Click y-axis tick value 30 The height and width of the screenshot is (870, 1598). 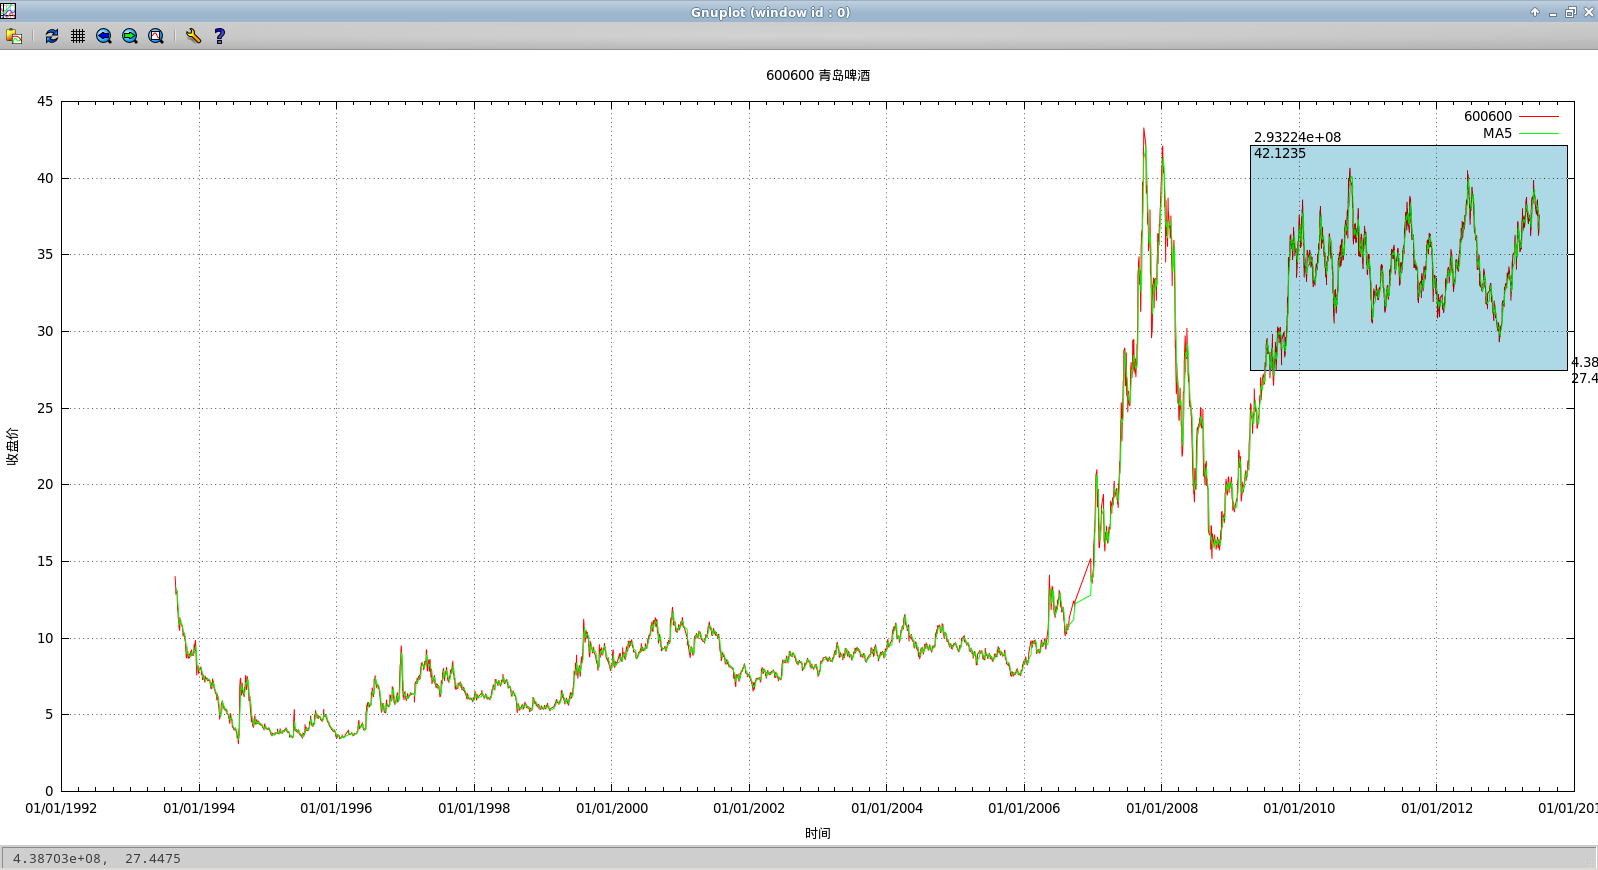pyautogui.click(x=45, y=331)
